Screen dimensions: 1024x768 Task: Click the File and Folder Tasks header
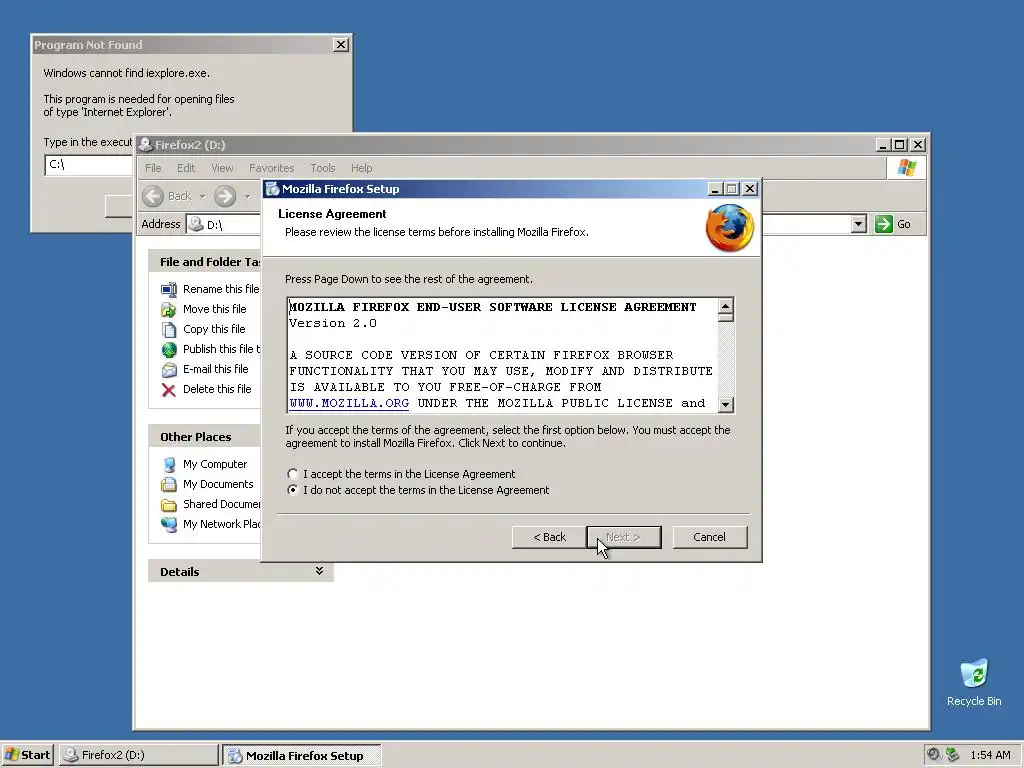pos(204,262)
